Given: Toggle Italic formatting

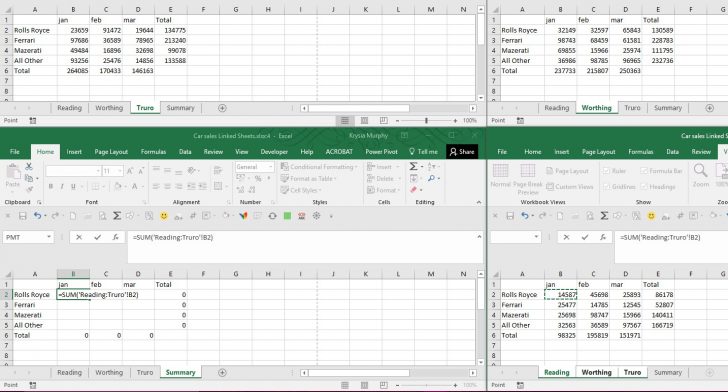Looking at the screenshot, I should 62,187.
